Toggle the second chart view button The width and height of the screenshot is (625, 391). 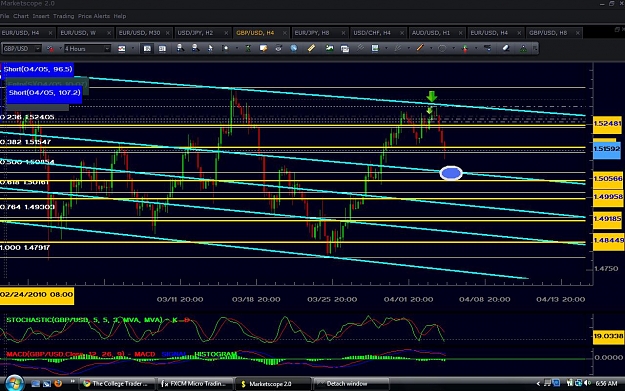tap(162, 49)
